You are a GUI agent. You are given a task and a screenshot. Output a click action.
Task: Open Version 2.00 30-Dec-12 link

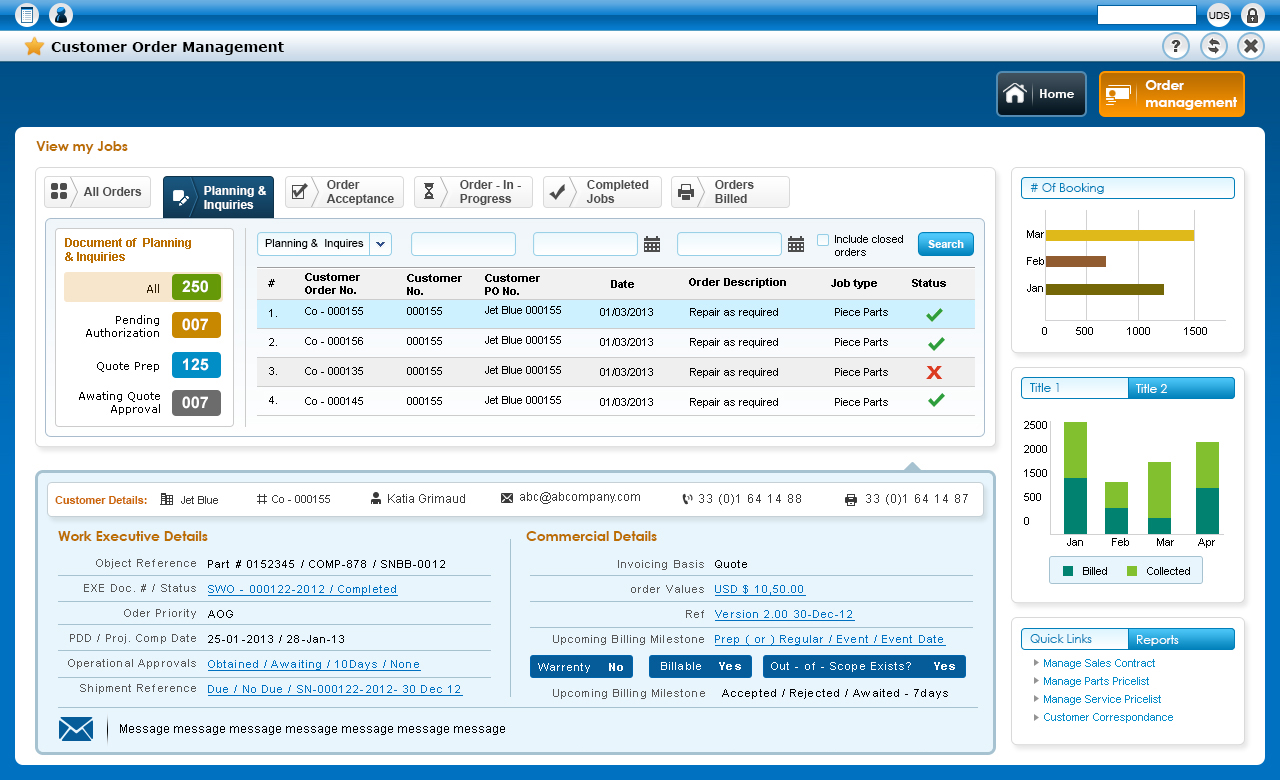pyautogui.click(x=784, y=614)
